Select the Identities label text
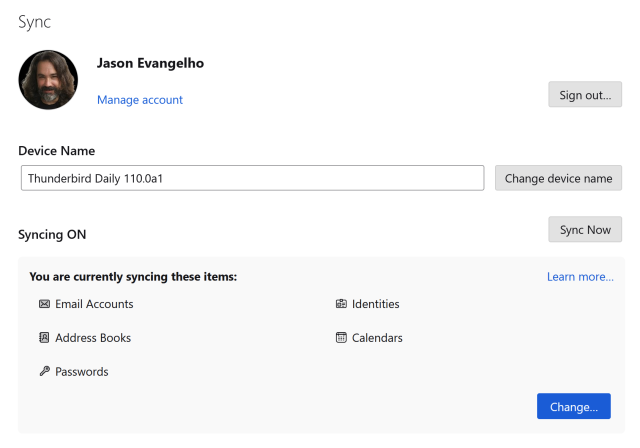The height and width of the screenshot is (448, 640). coord(376,304)
